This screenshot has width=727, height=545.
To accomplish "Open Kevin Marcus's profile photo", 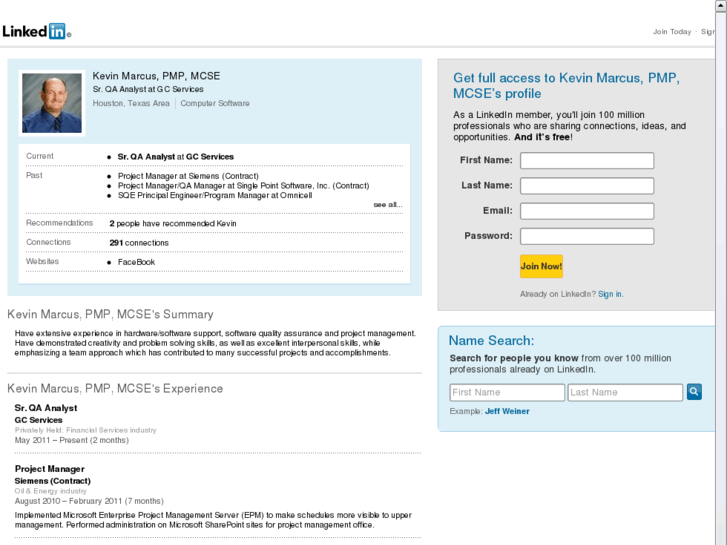I will click(51, 103).
